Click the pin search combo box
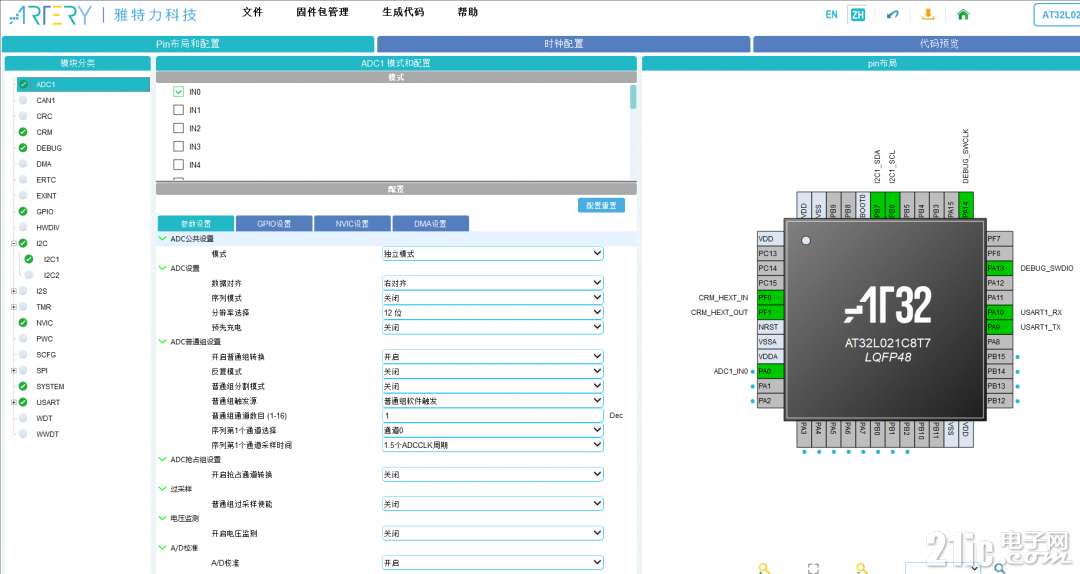The width and height of the screenshot is (1080, 574). coord(942,568)
